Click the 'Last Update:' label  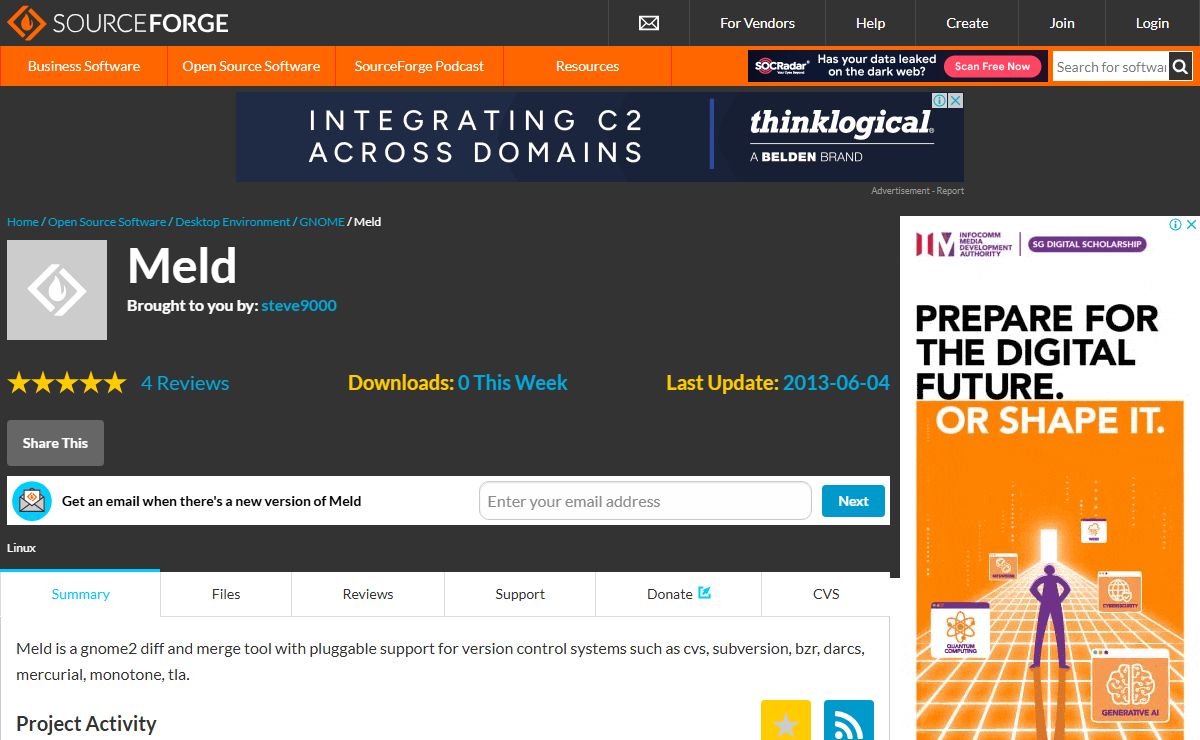(x=722, y=383)
